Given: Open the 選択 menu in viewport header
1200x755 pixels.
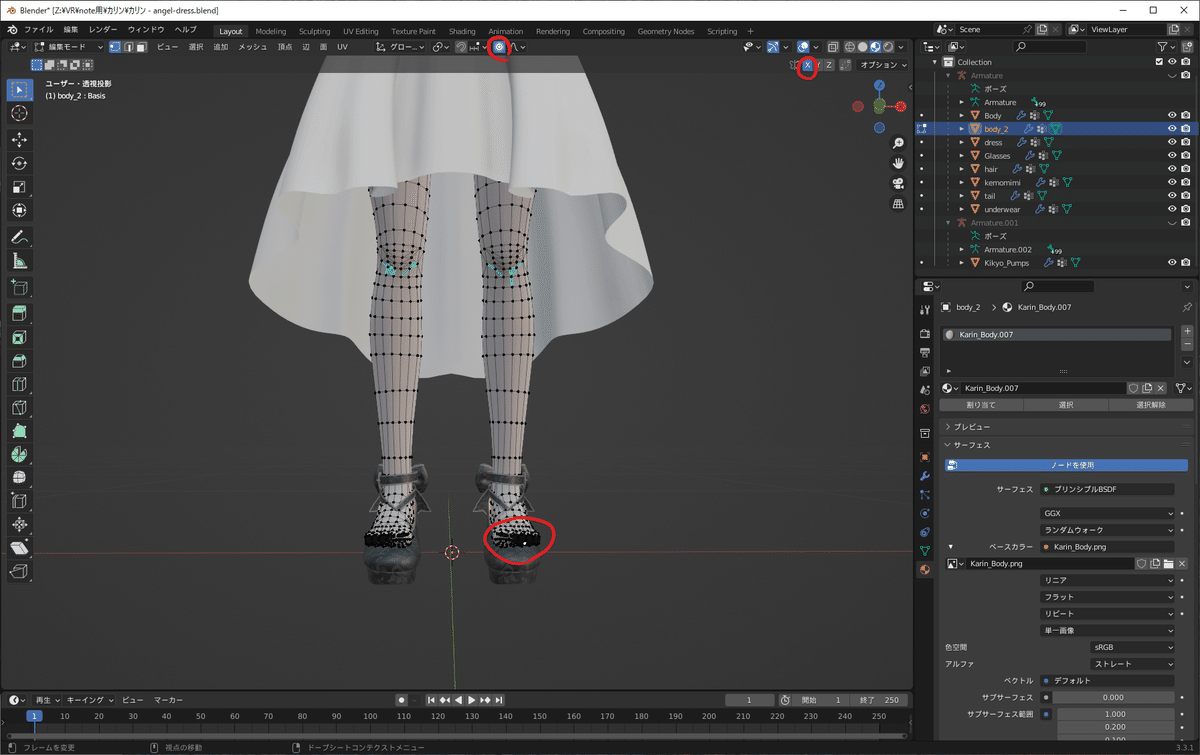Looking at the screenshot, I should [x=196, y=47].
